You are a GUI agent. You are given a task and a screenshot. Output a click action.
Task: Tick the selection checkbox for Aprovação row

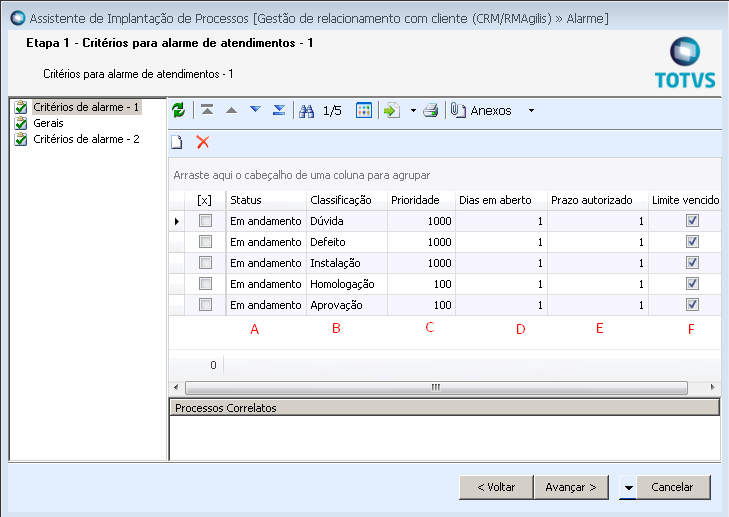click(205, 305)
